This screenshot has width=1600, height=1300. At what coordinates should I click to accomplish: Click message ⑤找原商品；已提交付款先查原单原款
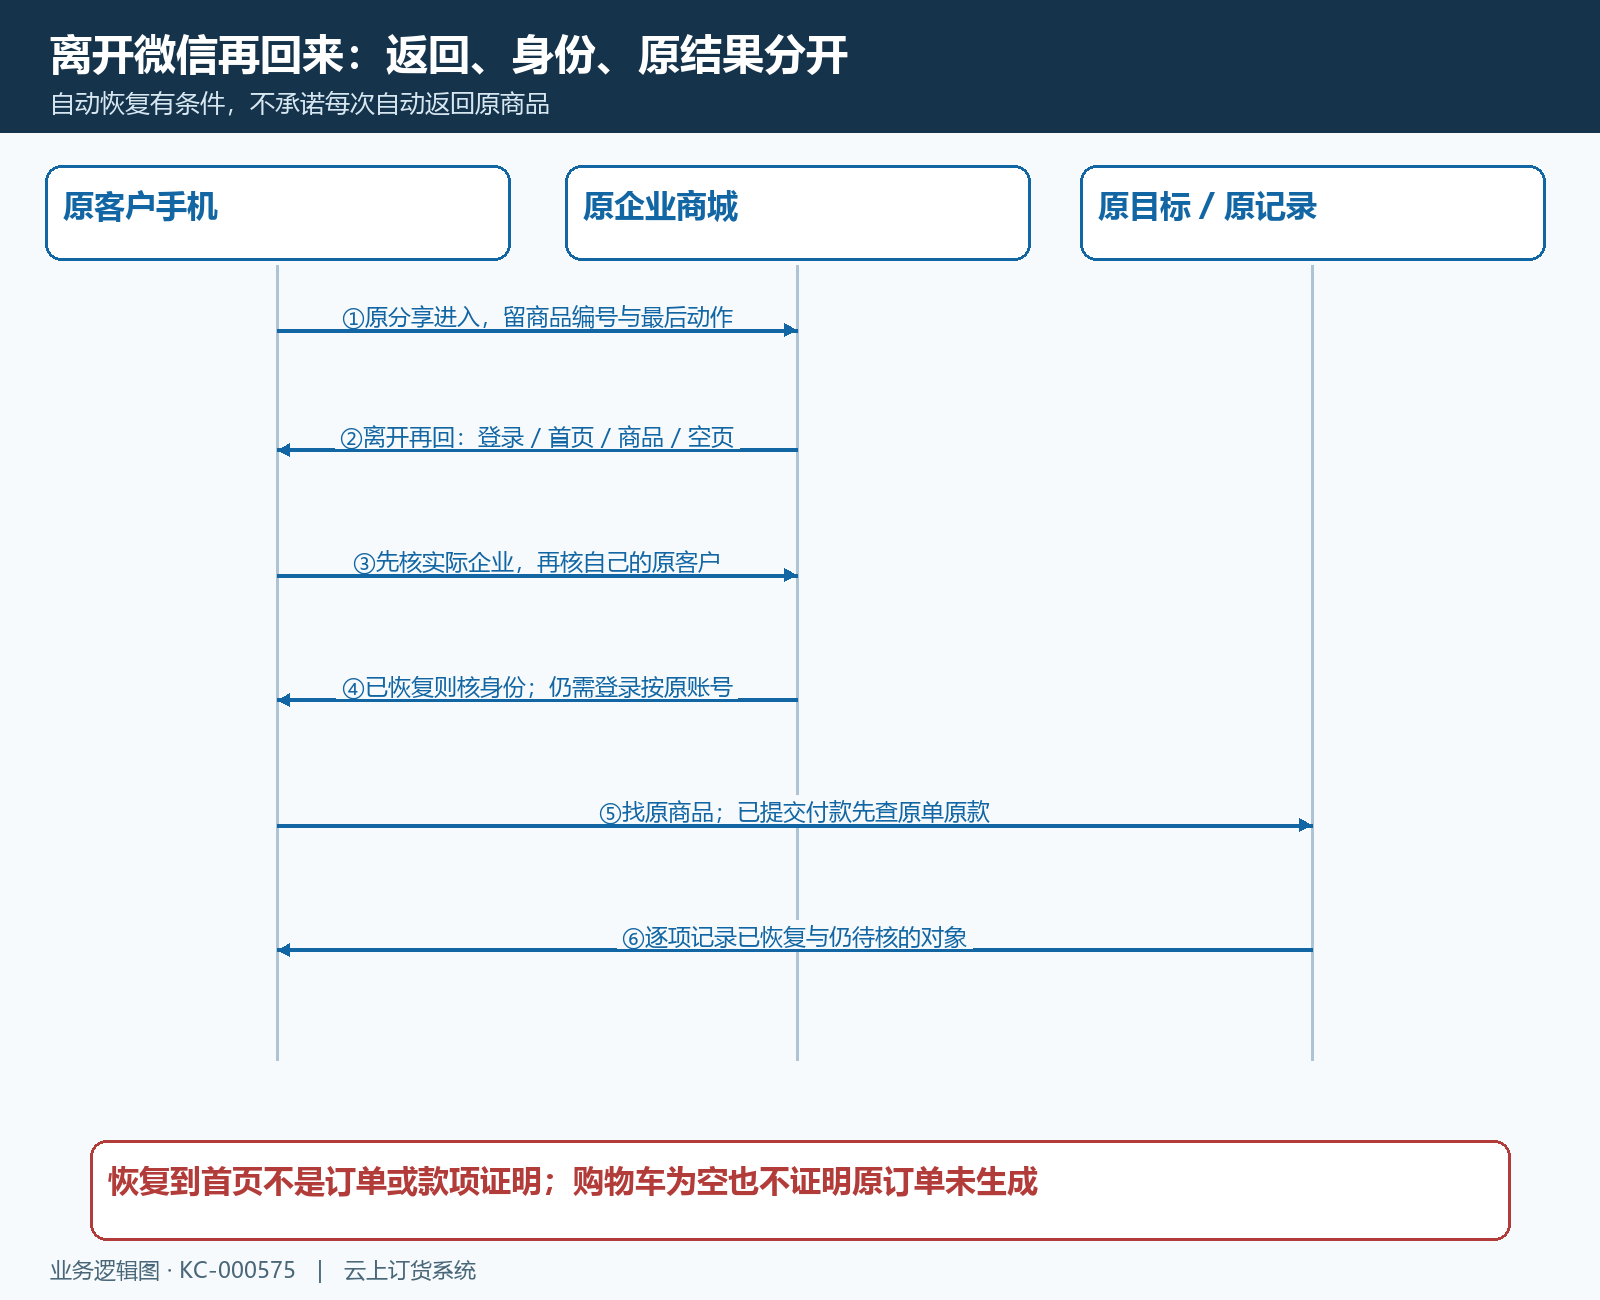click(x=795, y=813)
